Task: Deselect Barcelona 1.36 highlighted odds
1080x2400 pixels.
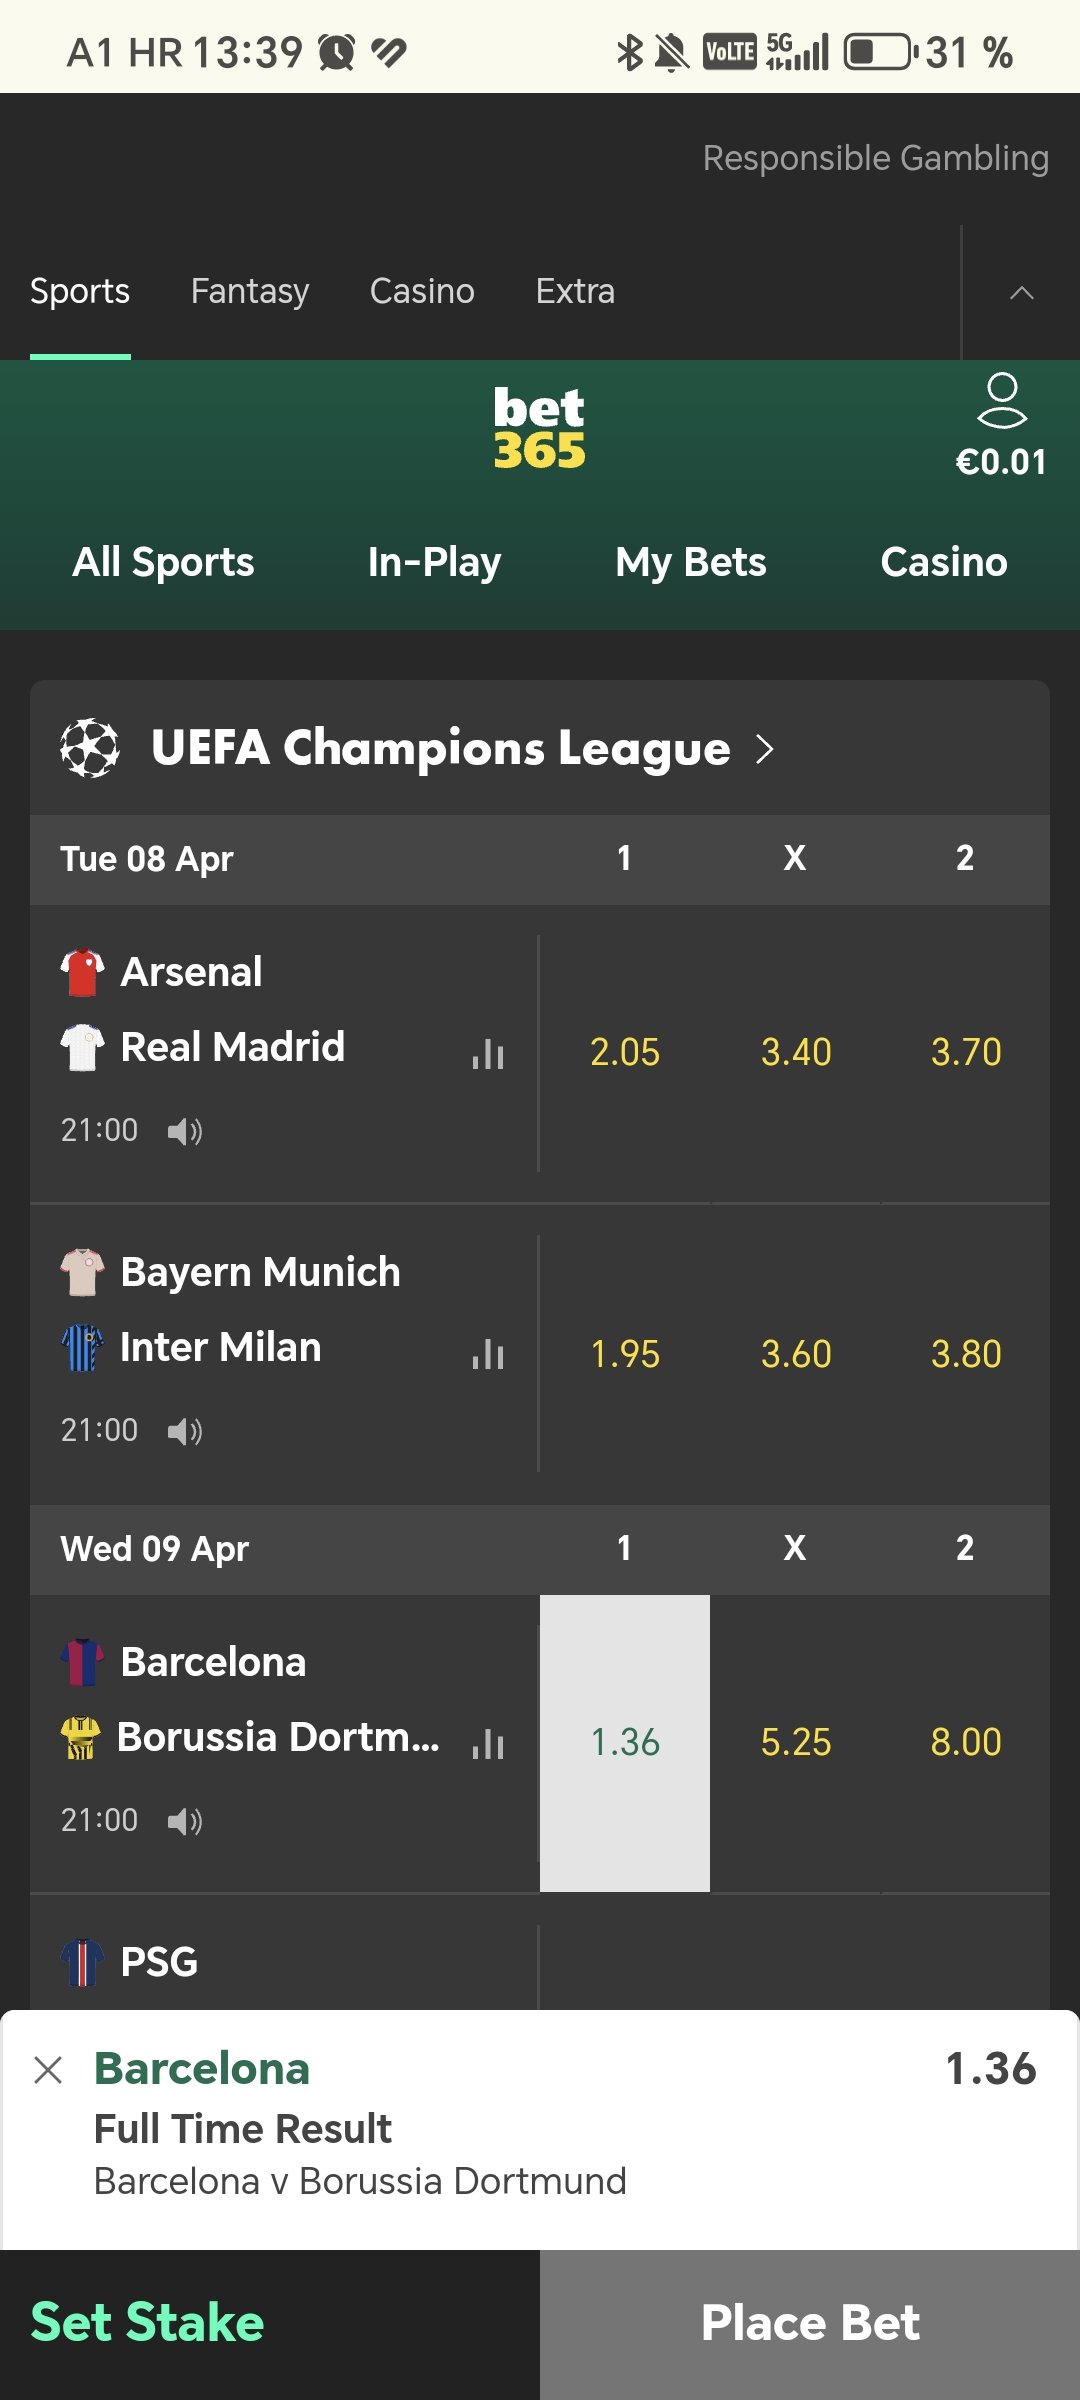Action: (x=625, y=1743)
